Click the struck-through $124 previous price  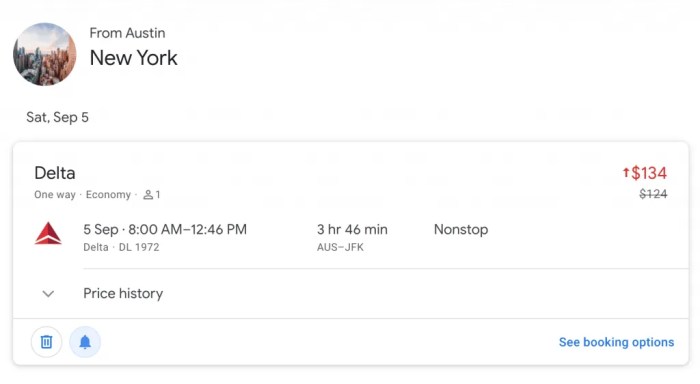point(653,194)
